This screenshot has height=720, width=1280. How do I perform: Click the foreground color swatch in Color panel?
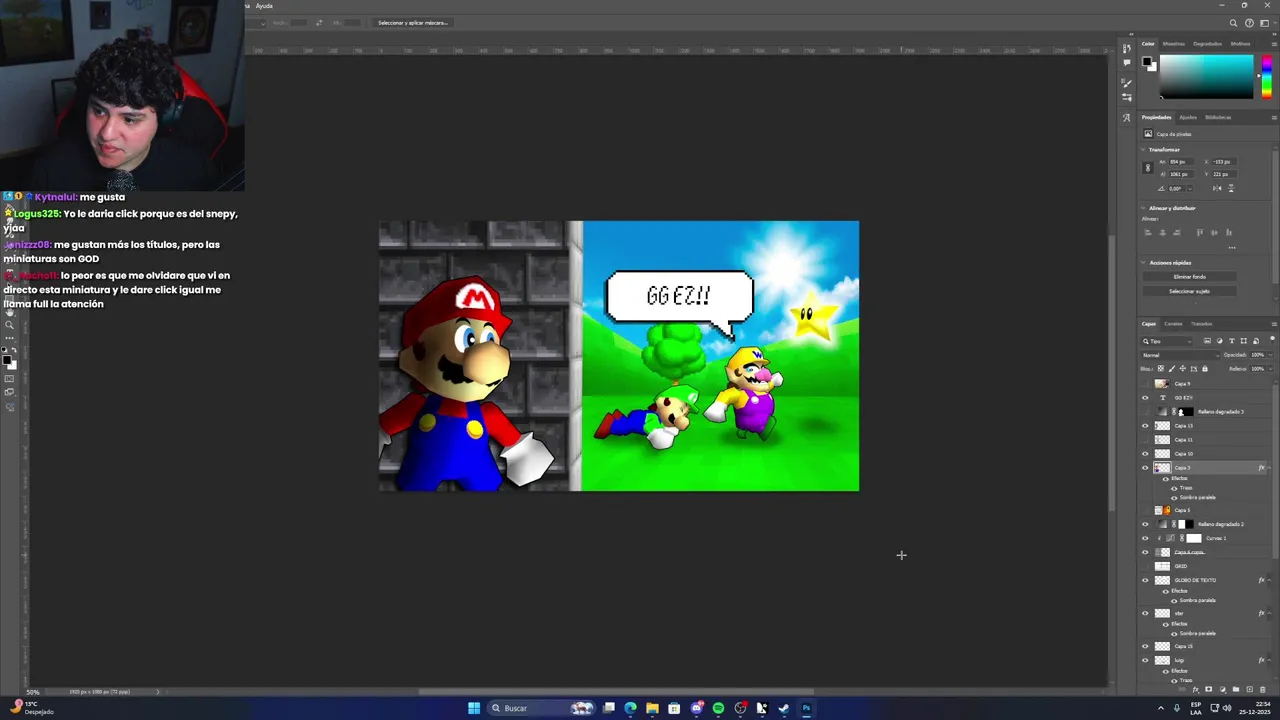pos(1147,61)
